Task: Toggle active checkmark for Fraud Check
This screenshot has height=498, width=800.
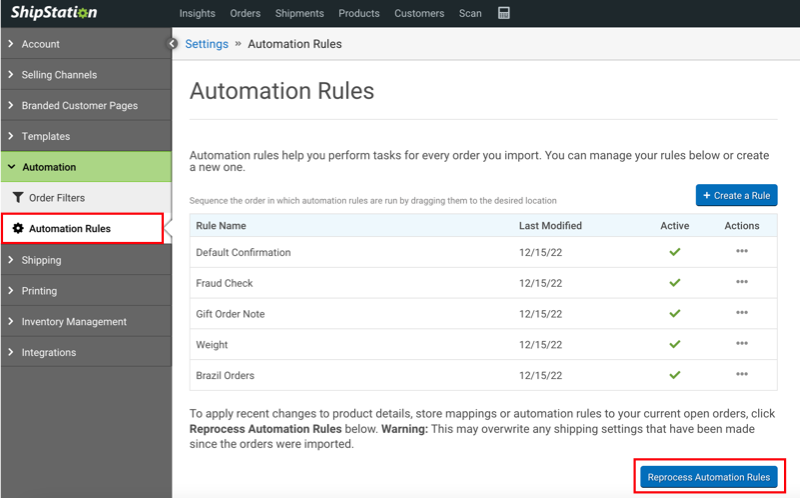Action: point(674,282)
